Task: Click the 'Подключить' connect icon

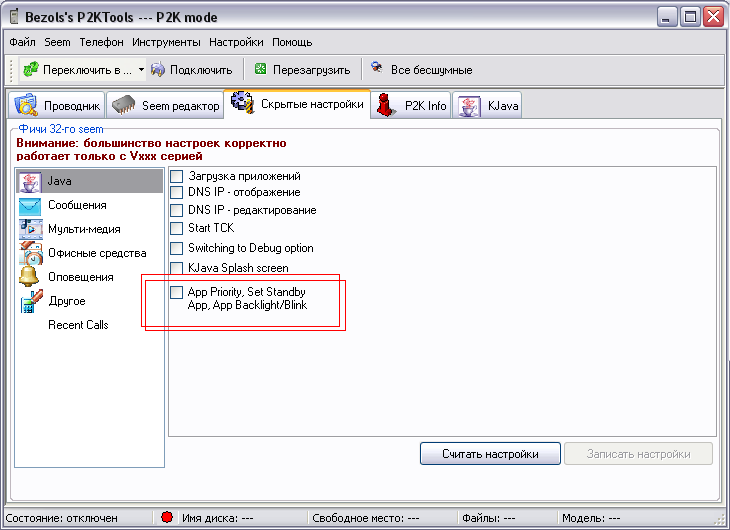Action: point(158,70)
